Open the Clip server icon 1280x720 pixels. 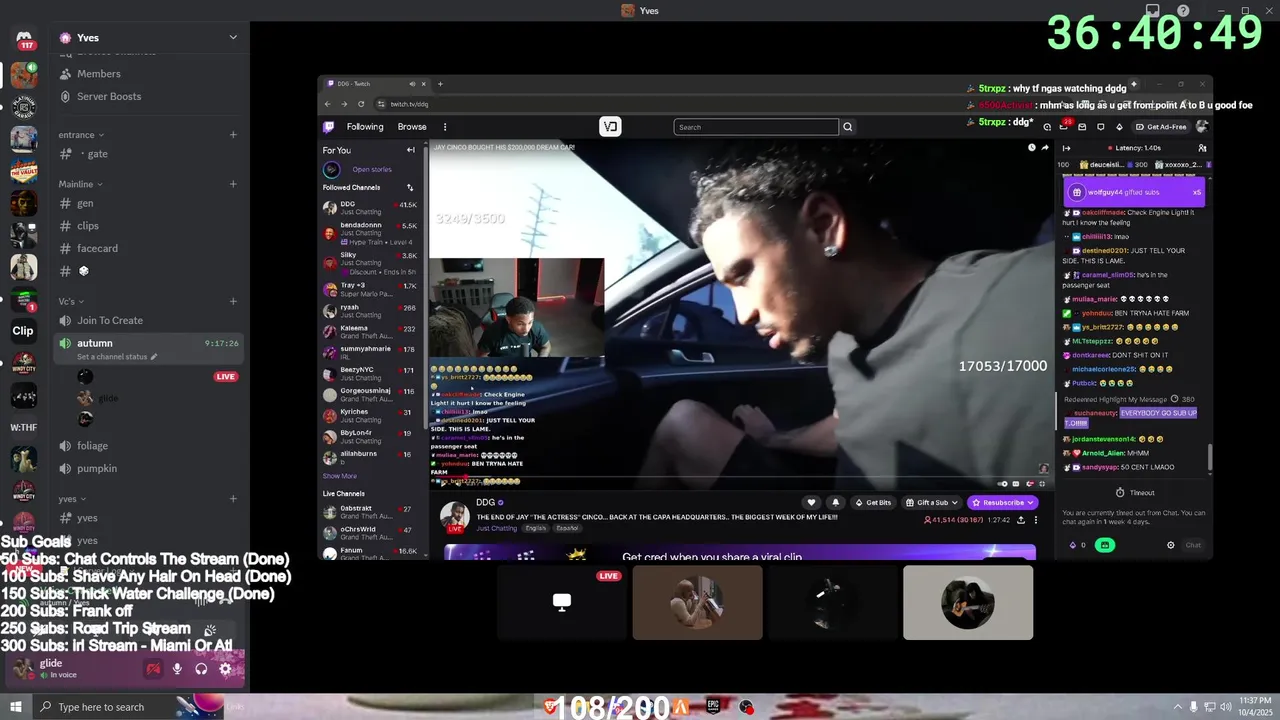[23, 331]
